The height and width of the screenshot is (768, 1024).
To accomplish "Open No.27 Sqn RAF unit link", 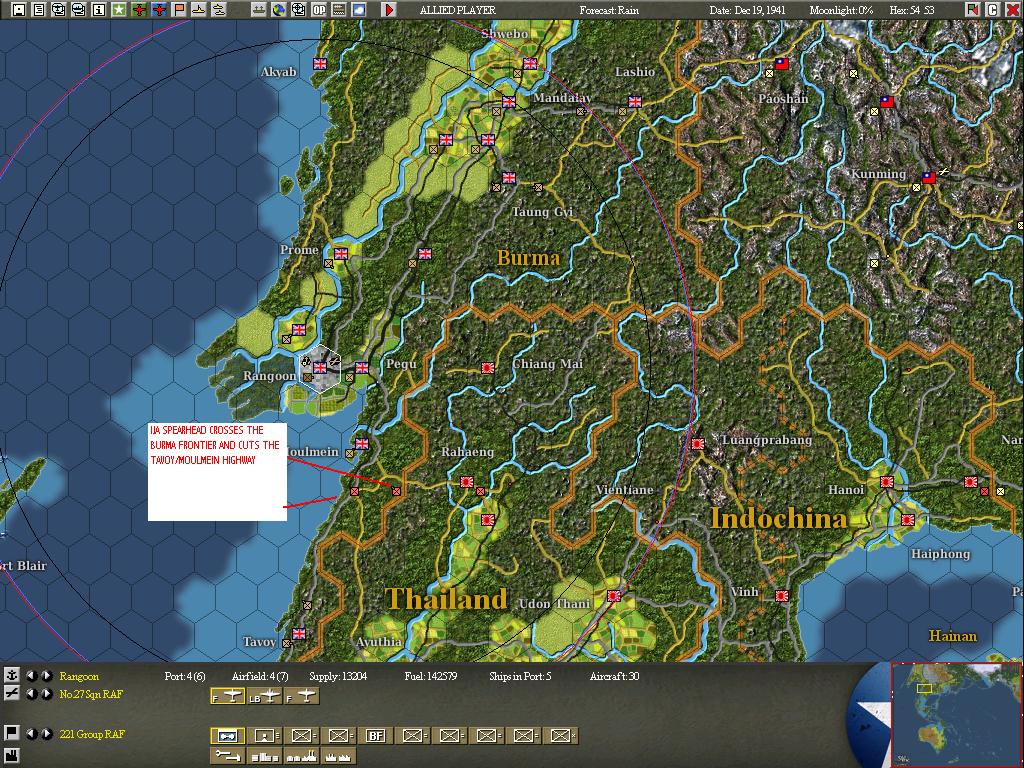I will [91, 694].
